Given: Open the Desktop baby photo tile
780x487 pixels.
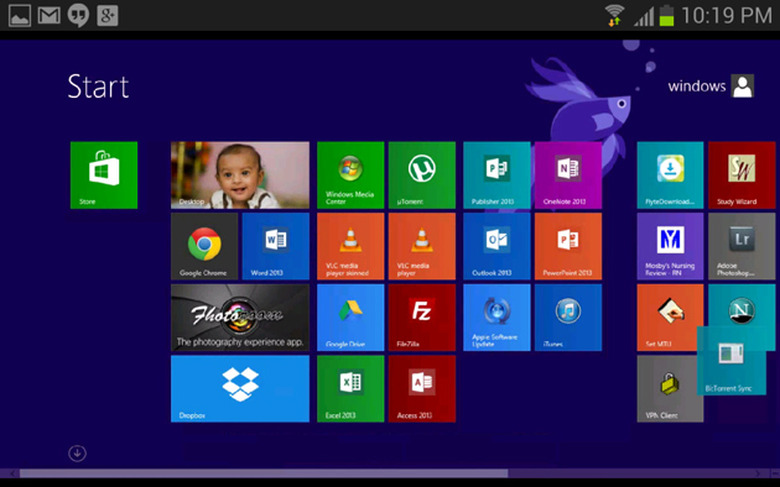Looking at the screenshot, I should 240,175.
